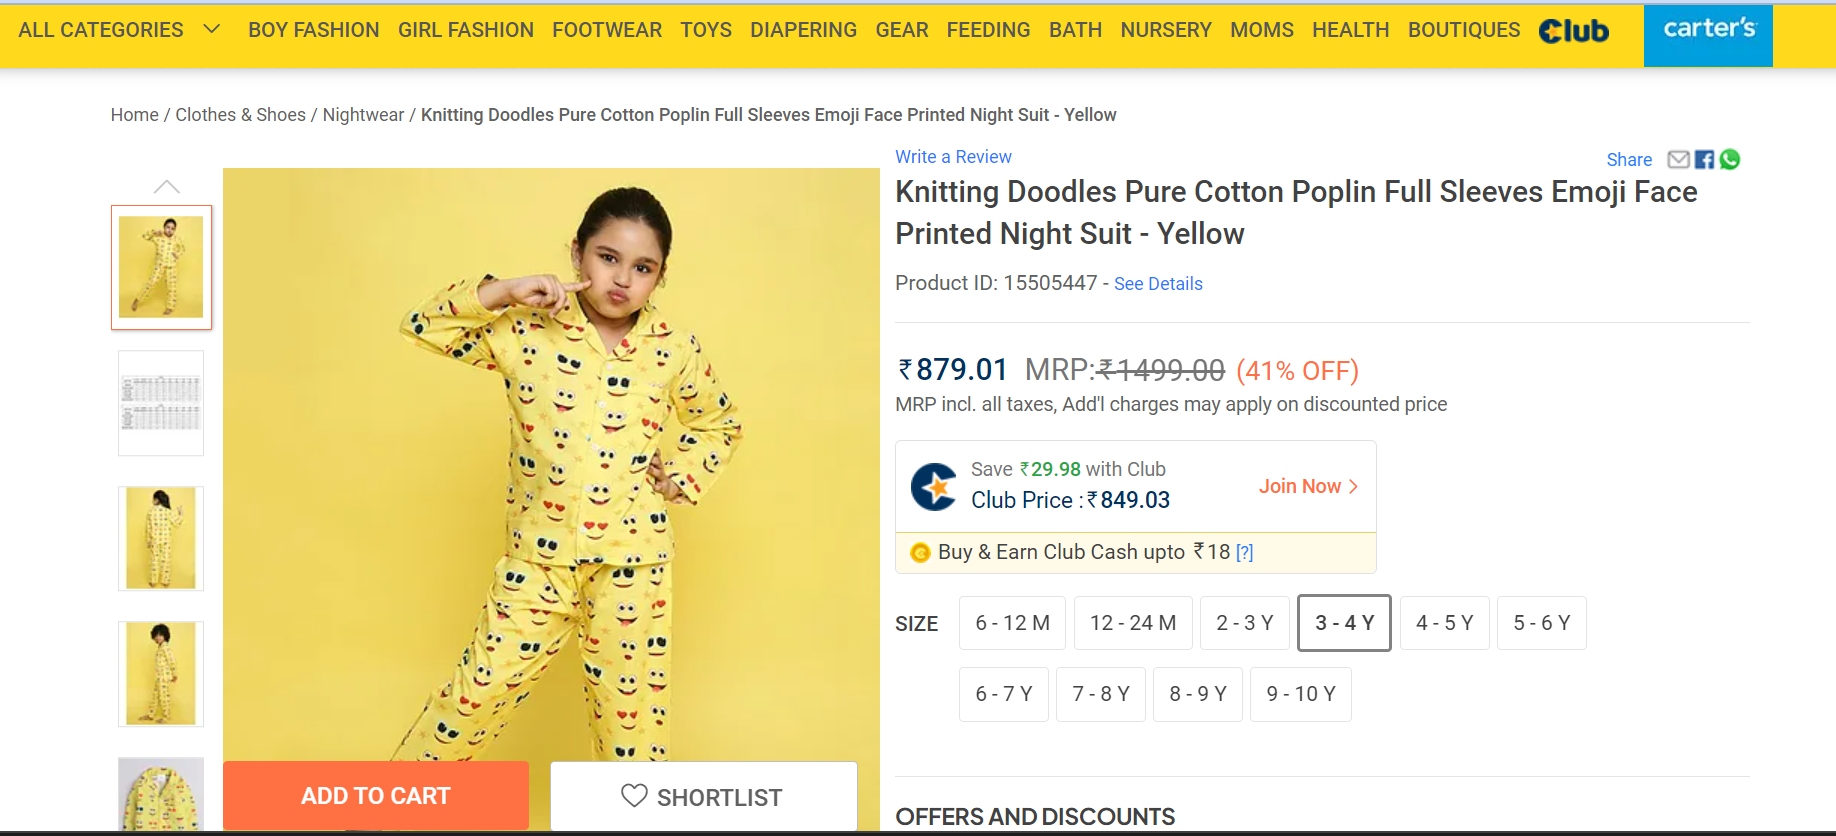The image size is (1836, 836).
Task: Add the night suit to cart
Action: click(376, 796)
